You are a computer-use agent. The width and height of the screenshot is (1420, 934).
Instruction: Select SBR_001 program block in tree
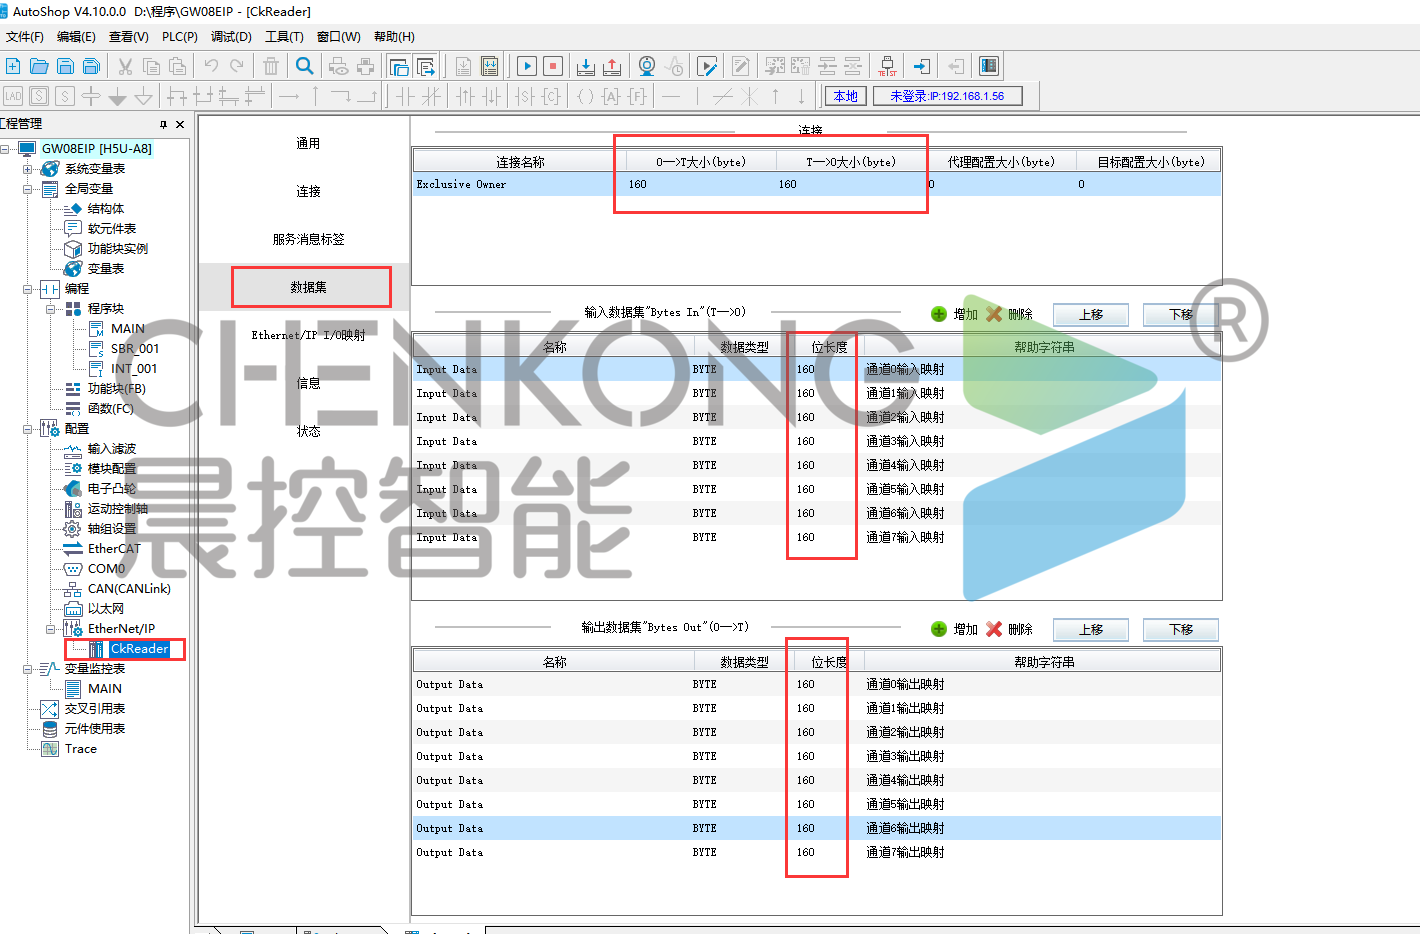(x=135, y=349)
